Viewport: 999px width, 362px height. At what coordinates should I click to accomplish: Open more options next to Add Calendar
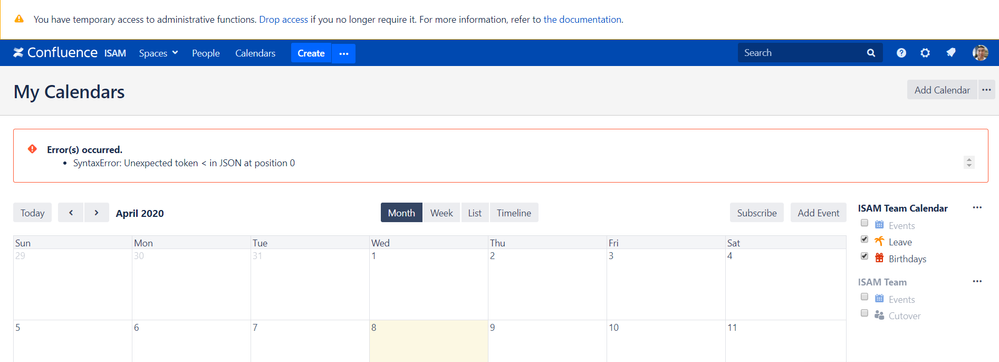click(x=987, y=90)
